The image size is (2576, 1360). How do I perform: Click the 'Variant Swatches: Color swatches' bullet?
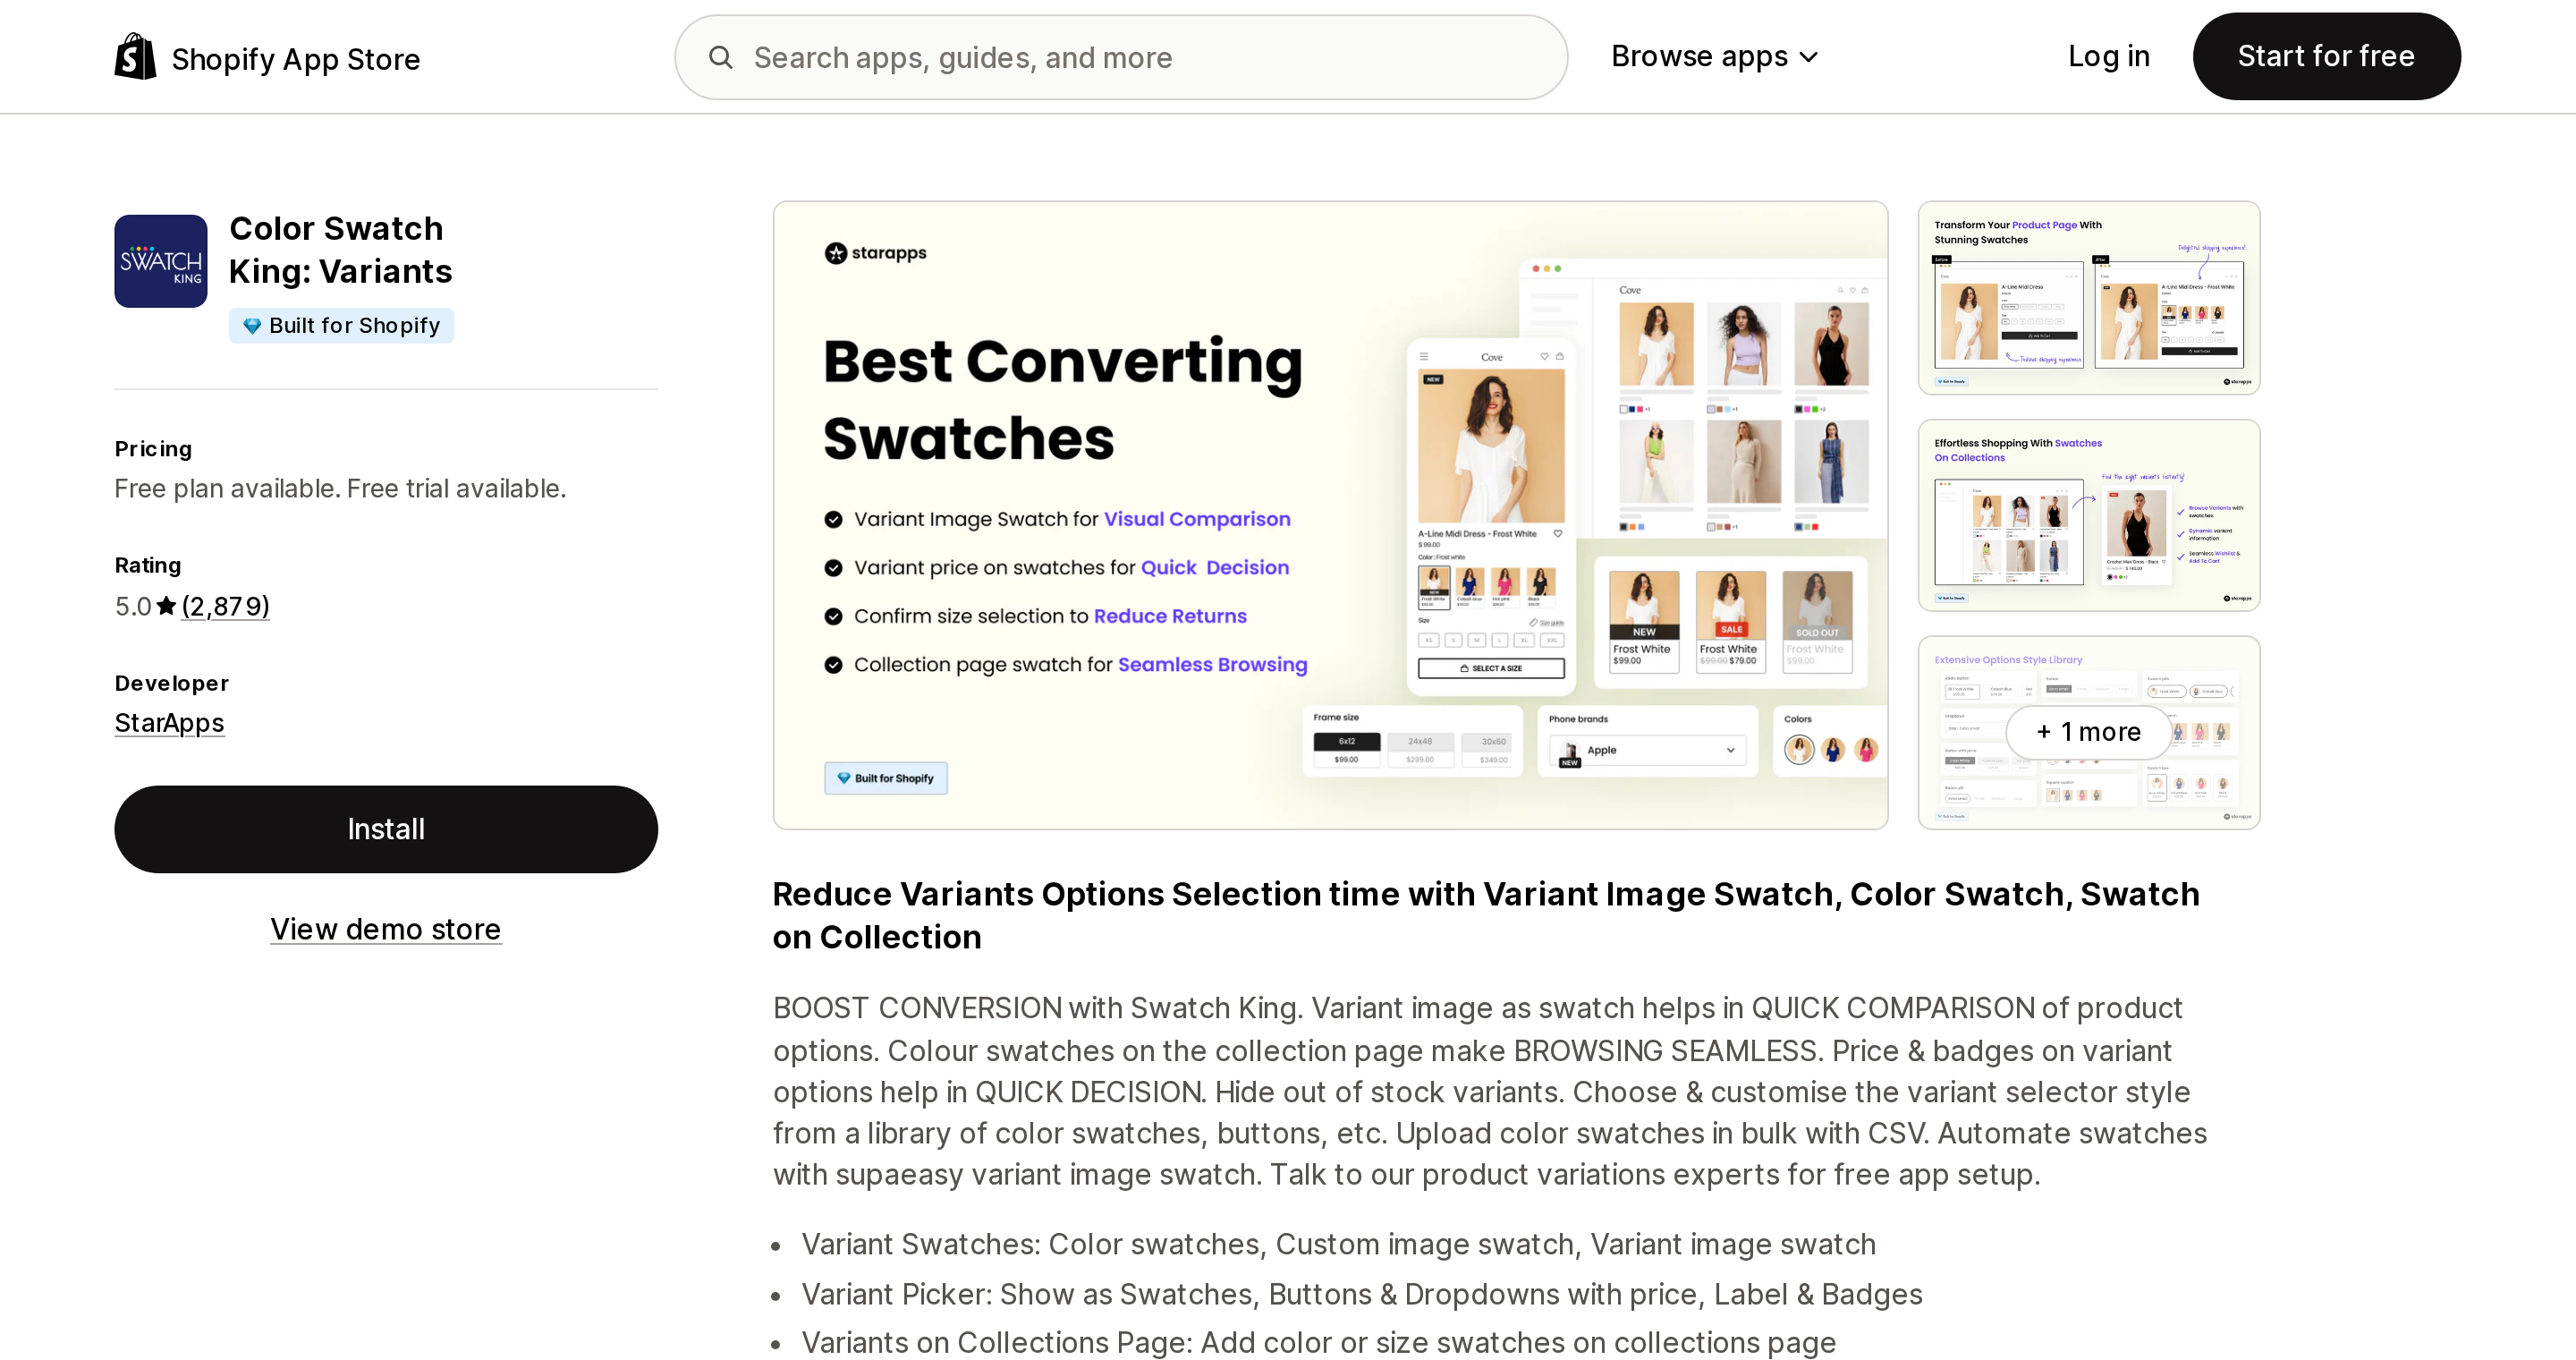pos(1338,1244)
